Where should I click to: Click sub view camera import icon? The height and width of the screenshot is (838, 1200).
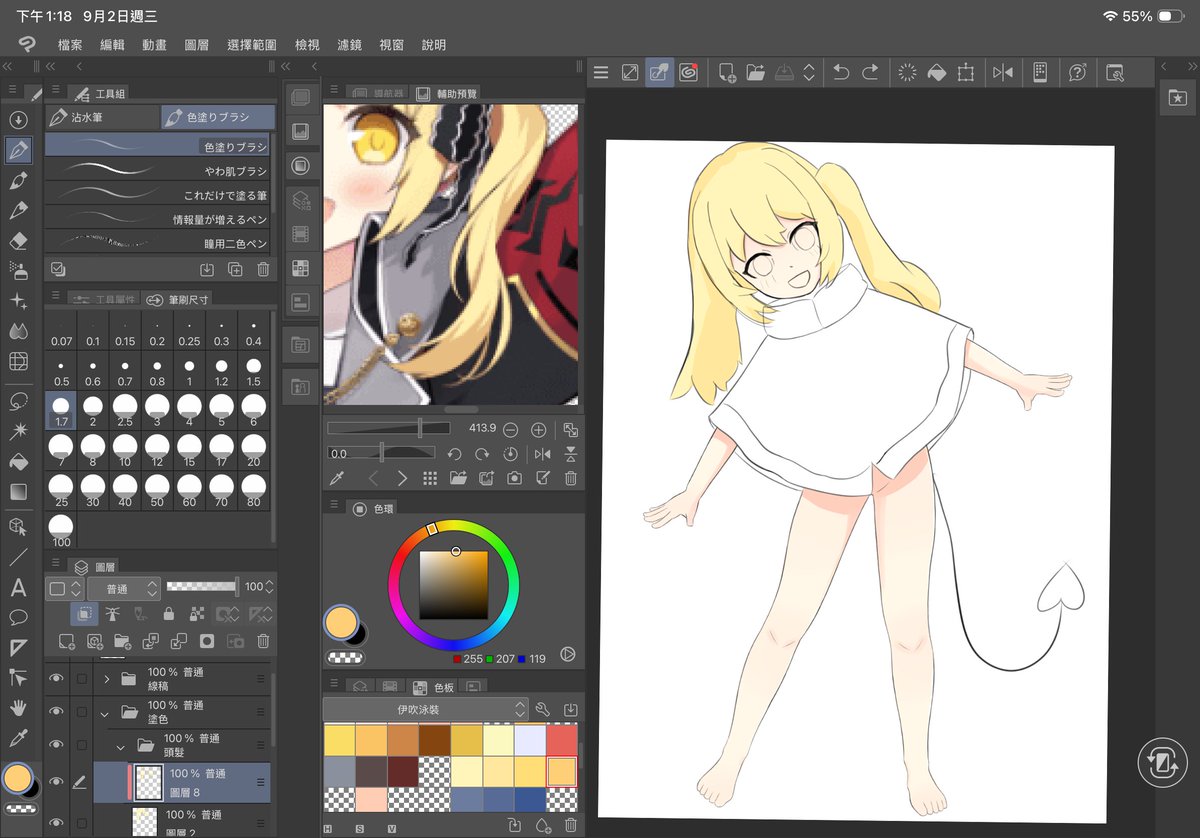pyautogui.click(x=514, y=478)
